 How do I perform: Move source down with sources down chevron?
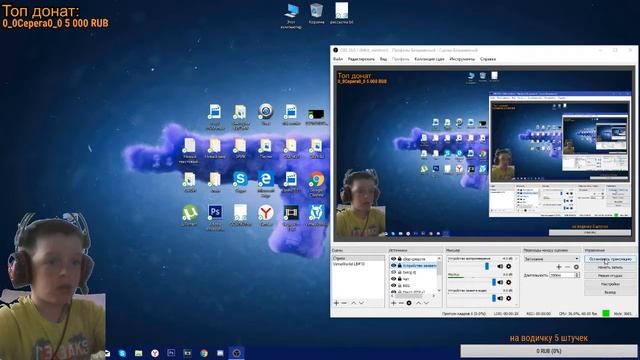point(427,303)
